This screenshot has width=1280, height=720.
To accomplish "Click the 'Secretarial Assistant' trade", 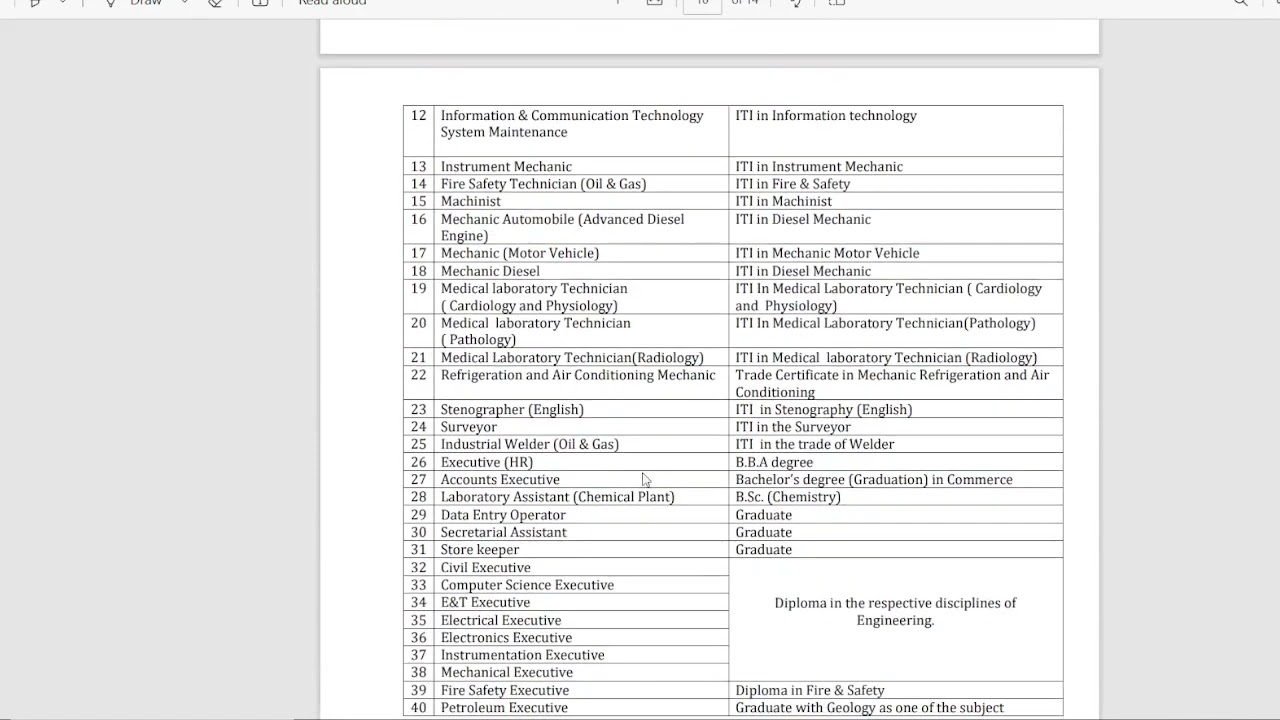I will tap(504, 532).
